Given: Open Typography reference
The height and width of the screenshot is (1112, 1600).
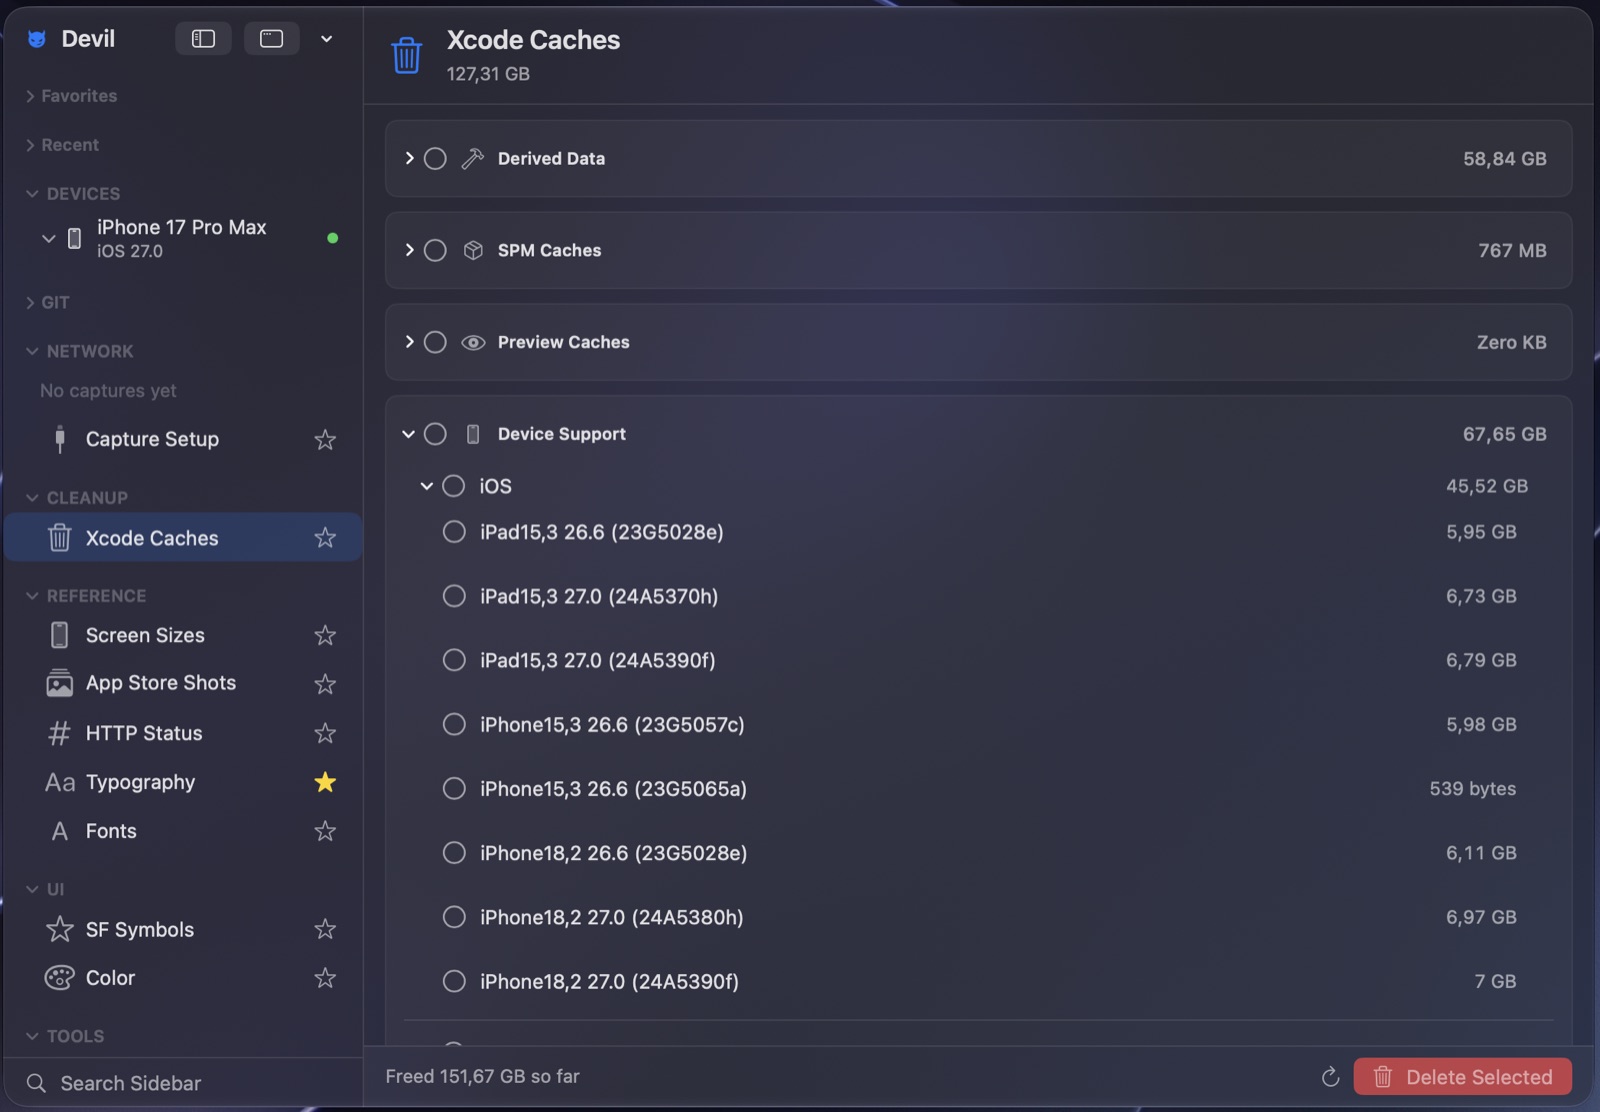Looking at the screenshot, I should [140, 782].
